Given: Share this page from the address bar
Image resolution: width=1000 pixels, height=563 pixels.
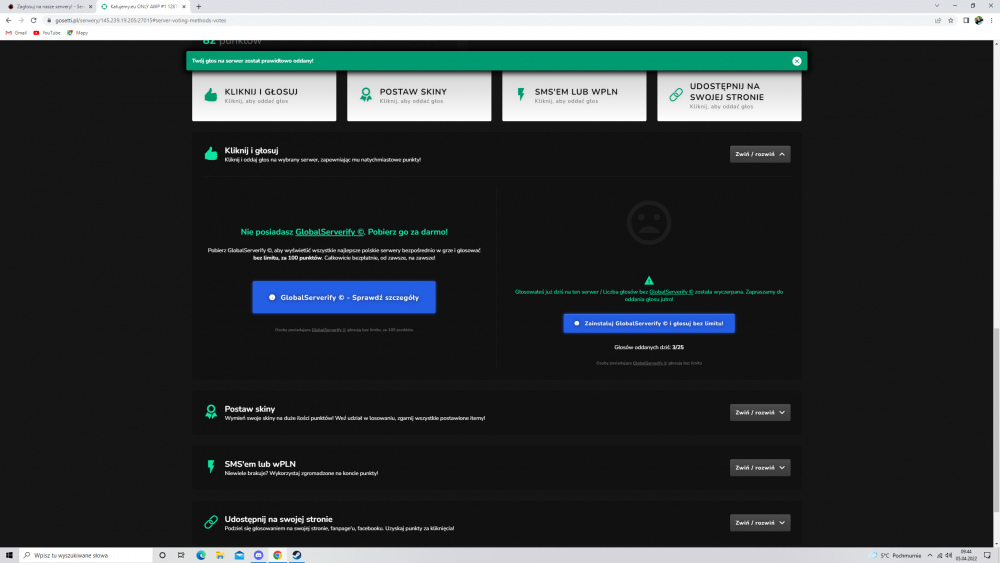Looking at the screenshot, I should 938,20.
